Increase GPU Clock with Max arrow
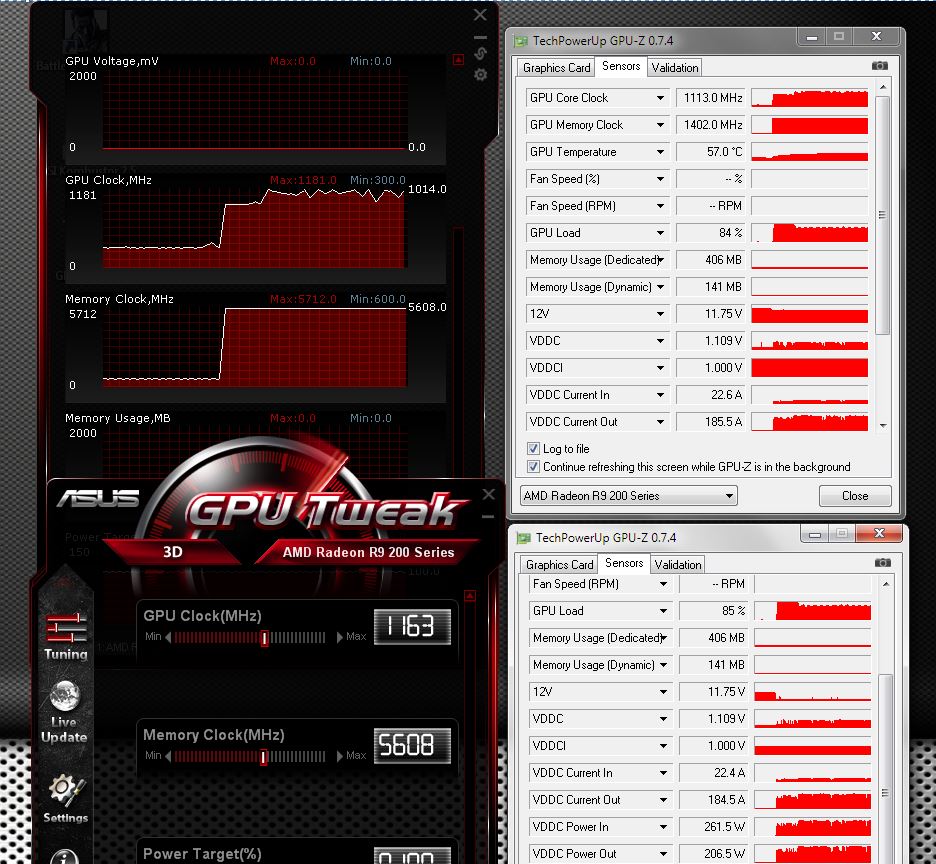This screenshot has width=936, height=864. coord(340,637)
